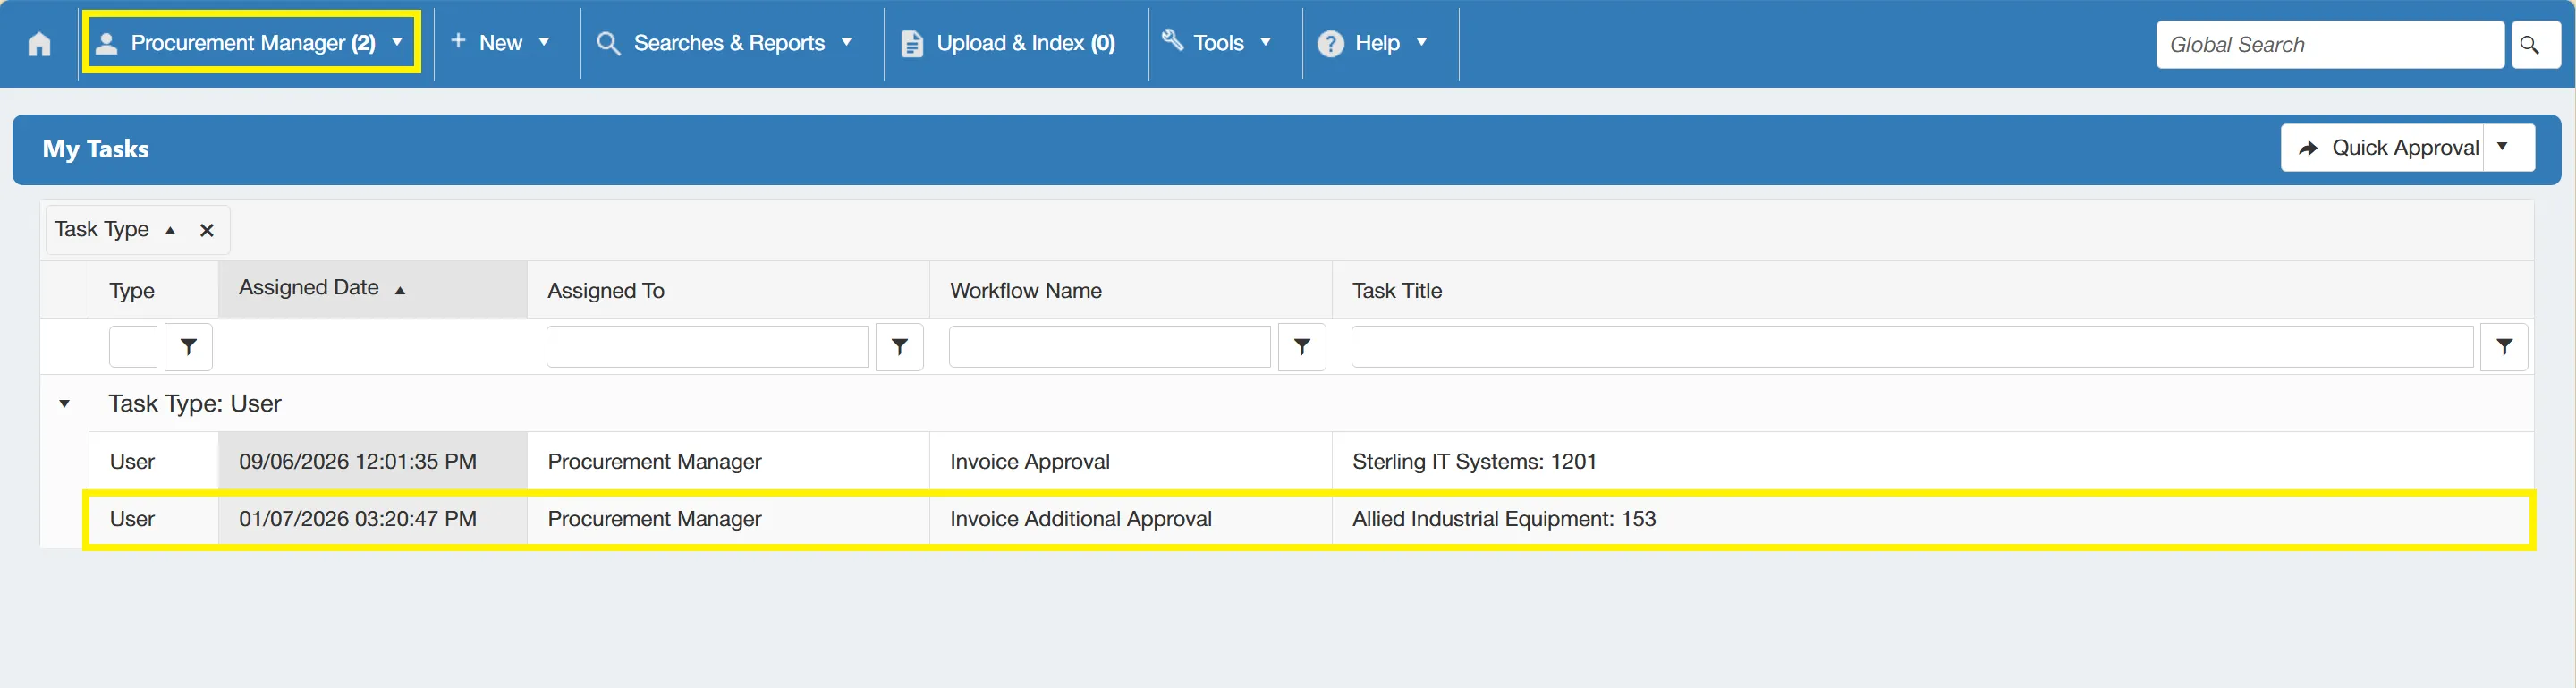The image size is (2576, 688).
Task: Click the Help menu dropdown arrow
Action: pos(1421,42)
